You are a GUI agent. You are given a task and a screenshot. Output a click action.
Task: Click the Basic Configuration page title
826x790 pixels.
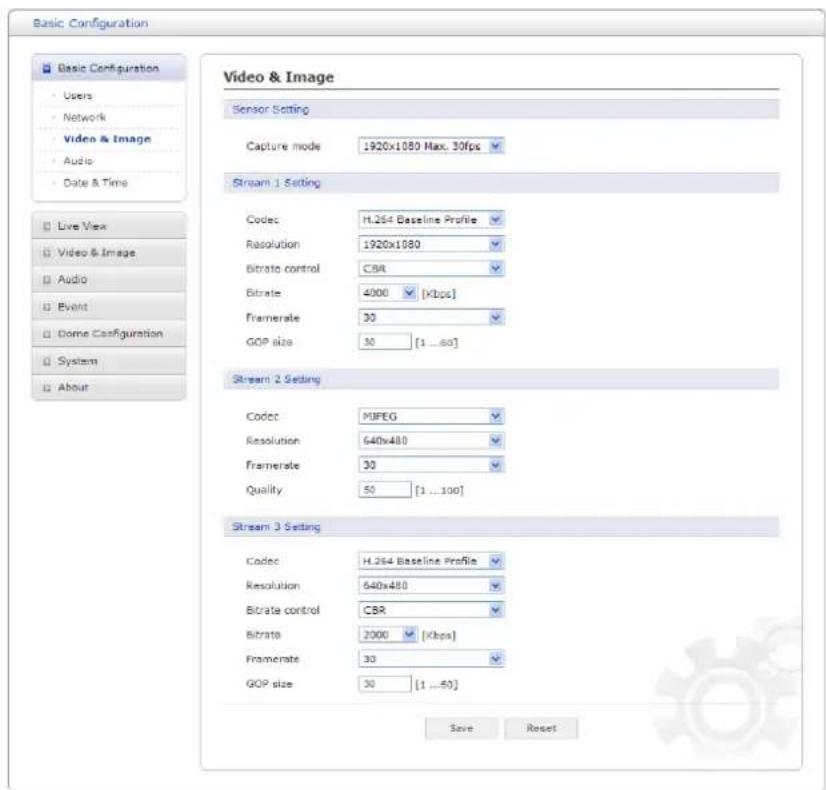tap(91, 24)
